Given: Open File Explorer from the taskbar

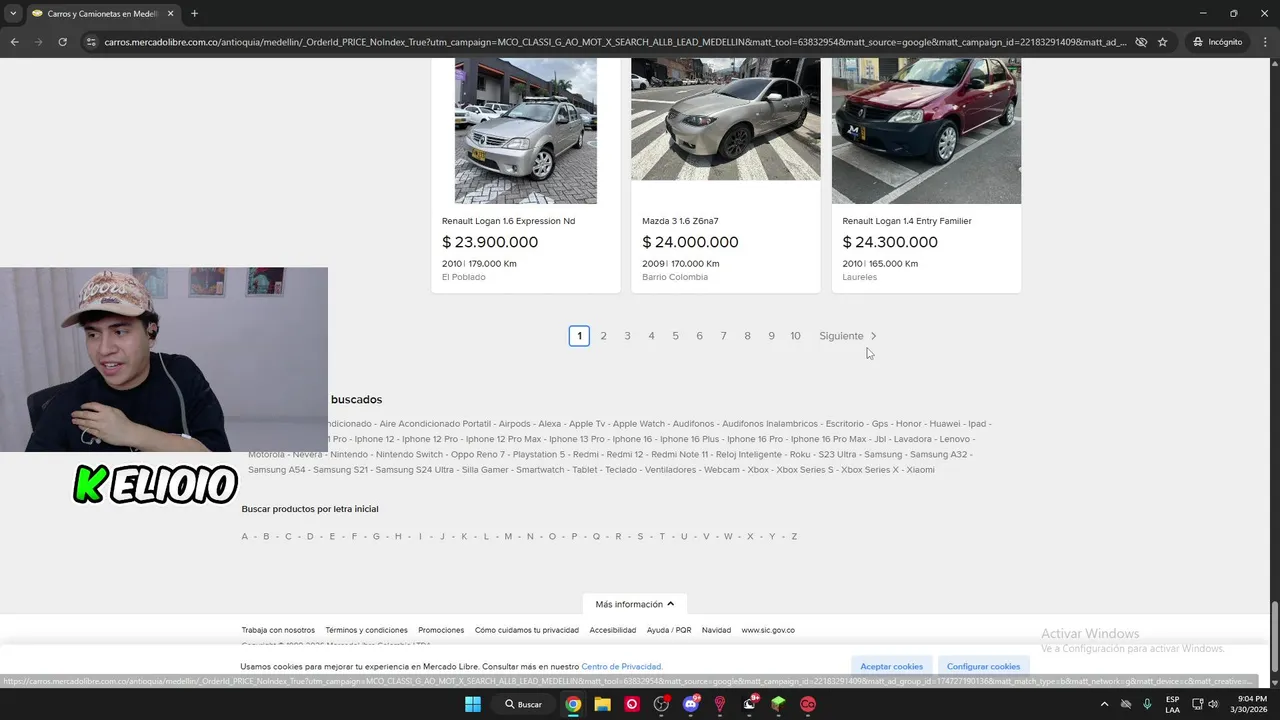Looking at the screenshot, I should [602, 704].
